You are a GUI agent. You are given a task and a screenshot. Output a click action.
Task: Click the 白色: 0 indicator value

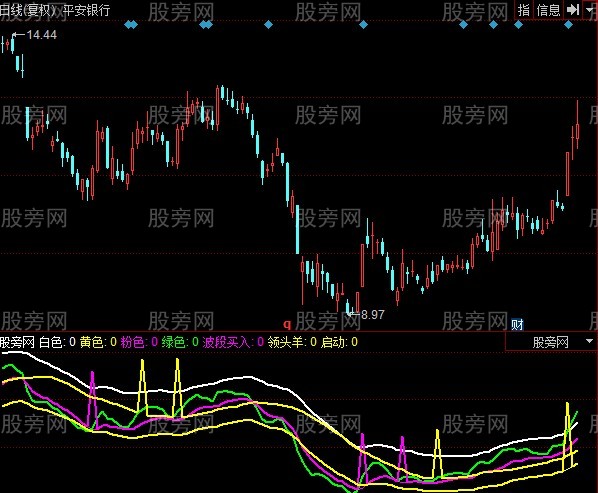tap(58, 342)
